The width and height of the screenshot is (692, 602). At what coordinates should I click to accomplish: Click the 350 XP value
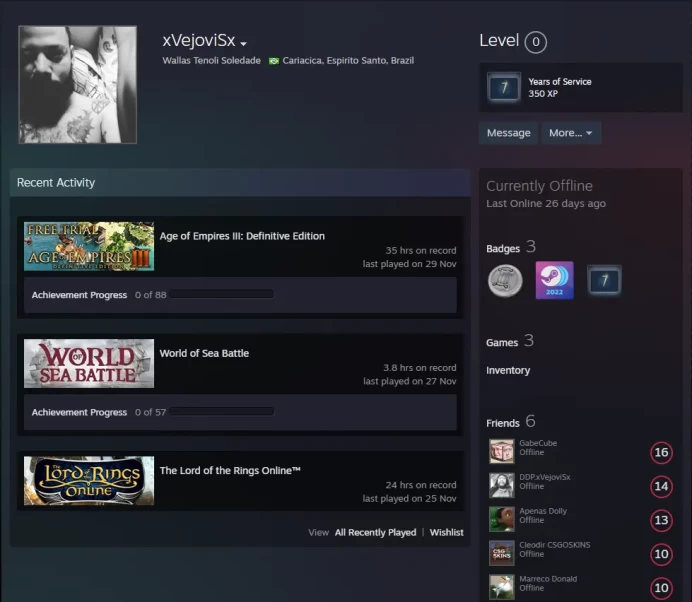pos(543,94)
